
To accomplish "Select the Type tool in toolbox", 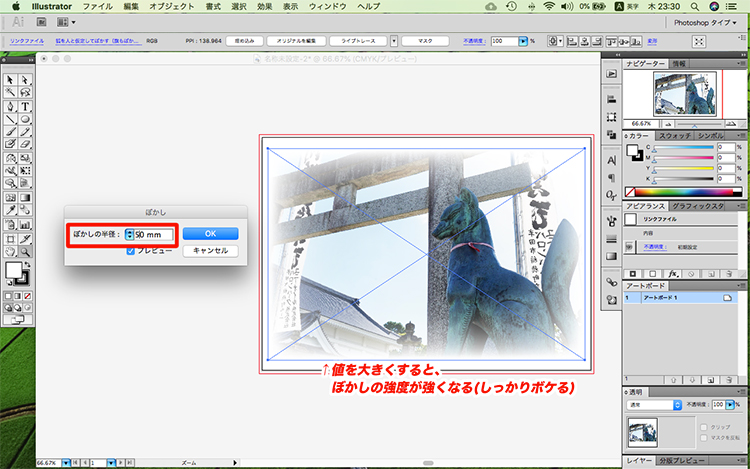I will tap(24, 106).
